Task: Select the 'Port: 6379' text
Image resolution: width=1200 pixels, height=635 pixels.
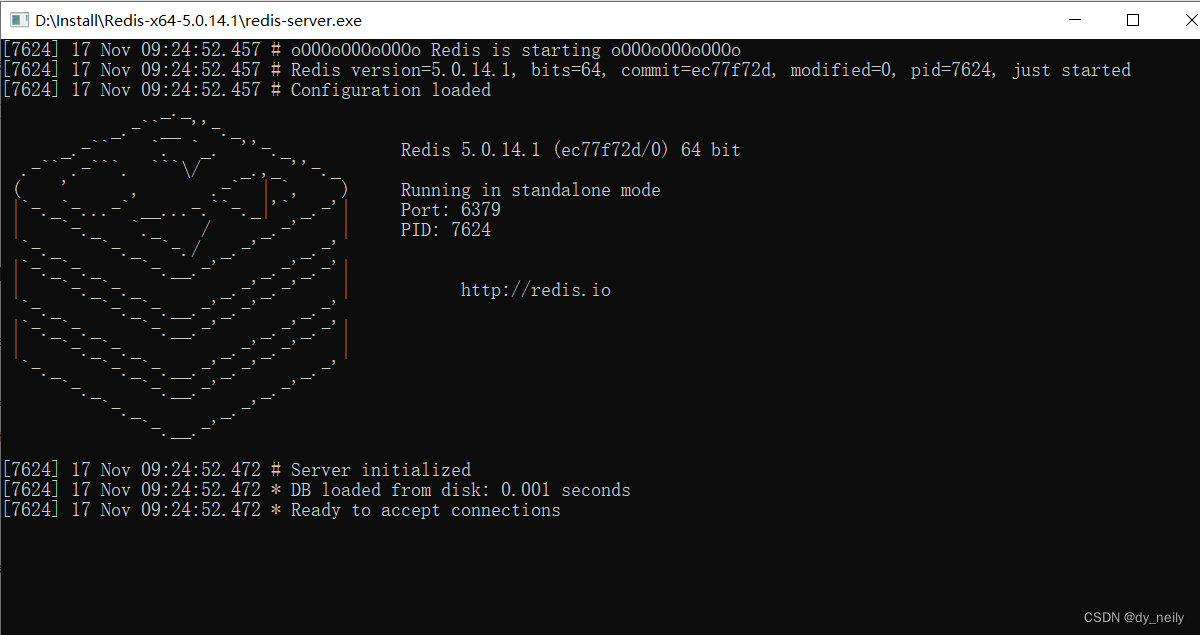Action: pos(450,209)
